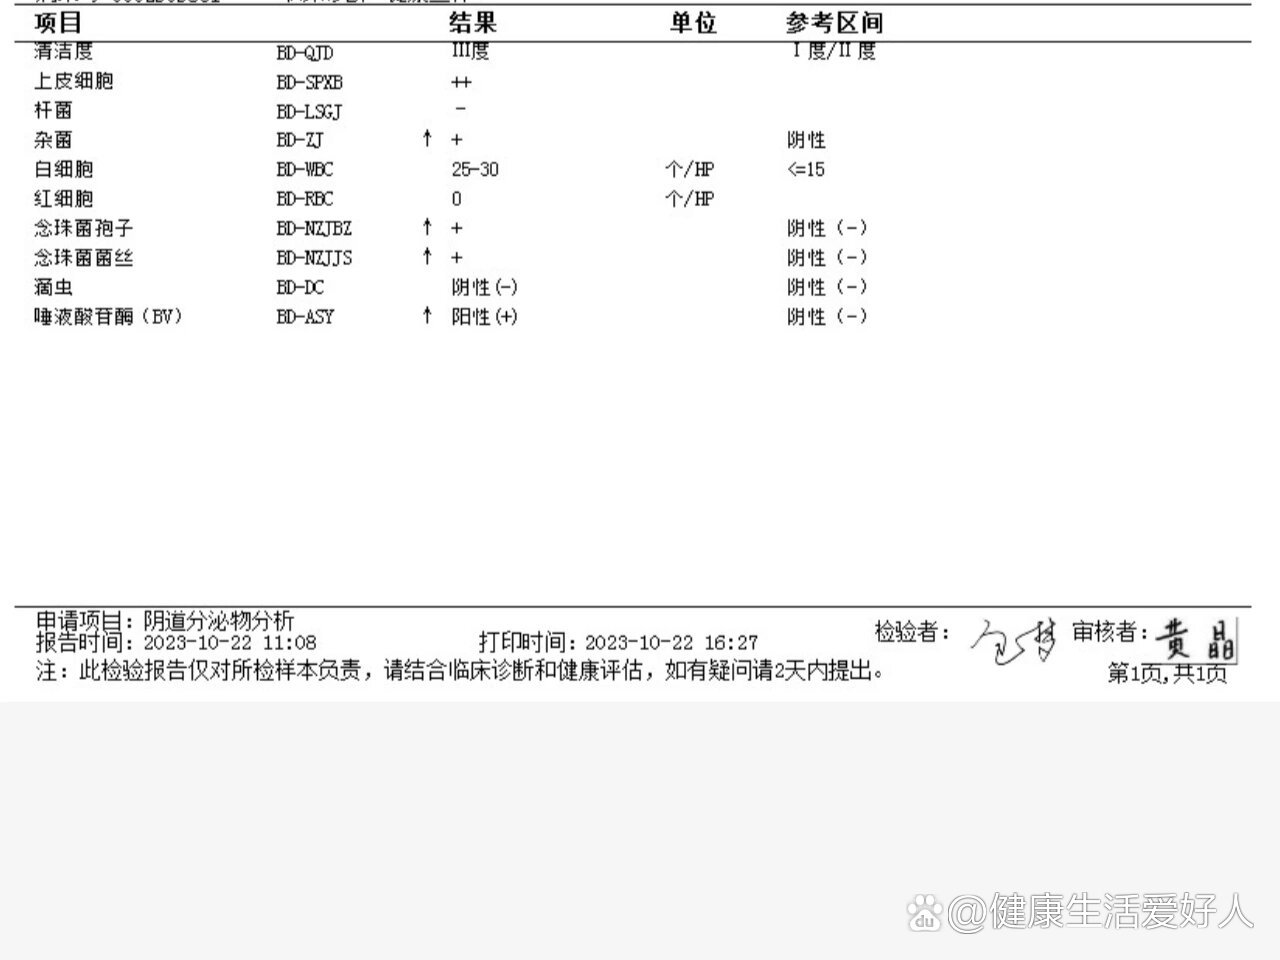This screenshot has height=960, width=1280.
Task: Select the 念珠菌孢子 item name
Action: (x=83, y=228)
